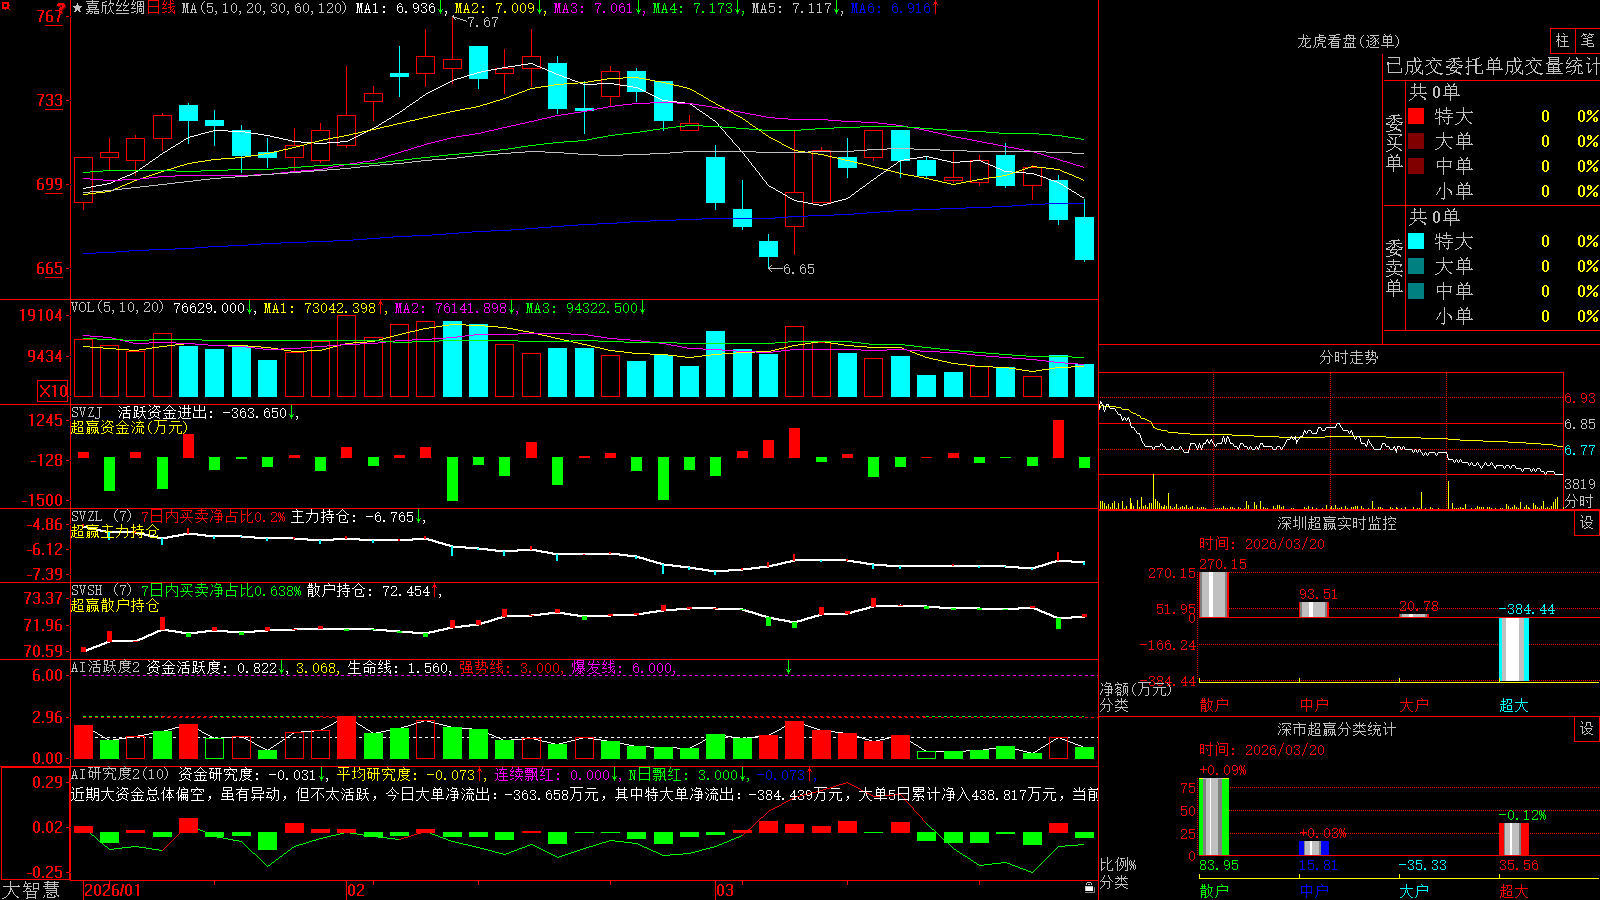Click the dark red 中单 buy-order swatch
1600x900 pixels.
click(x=1416, y=166)
